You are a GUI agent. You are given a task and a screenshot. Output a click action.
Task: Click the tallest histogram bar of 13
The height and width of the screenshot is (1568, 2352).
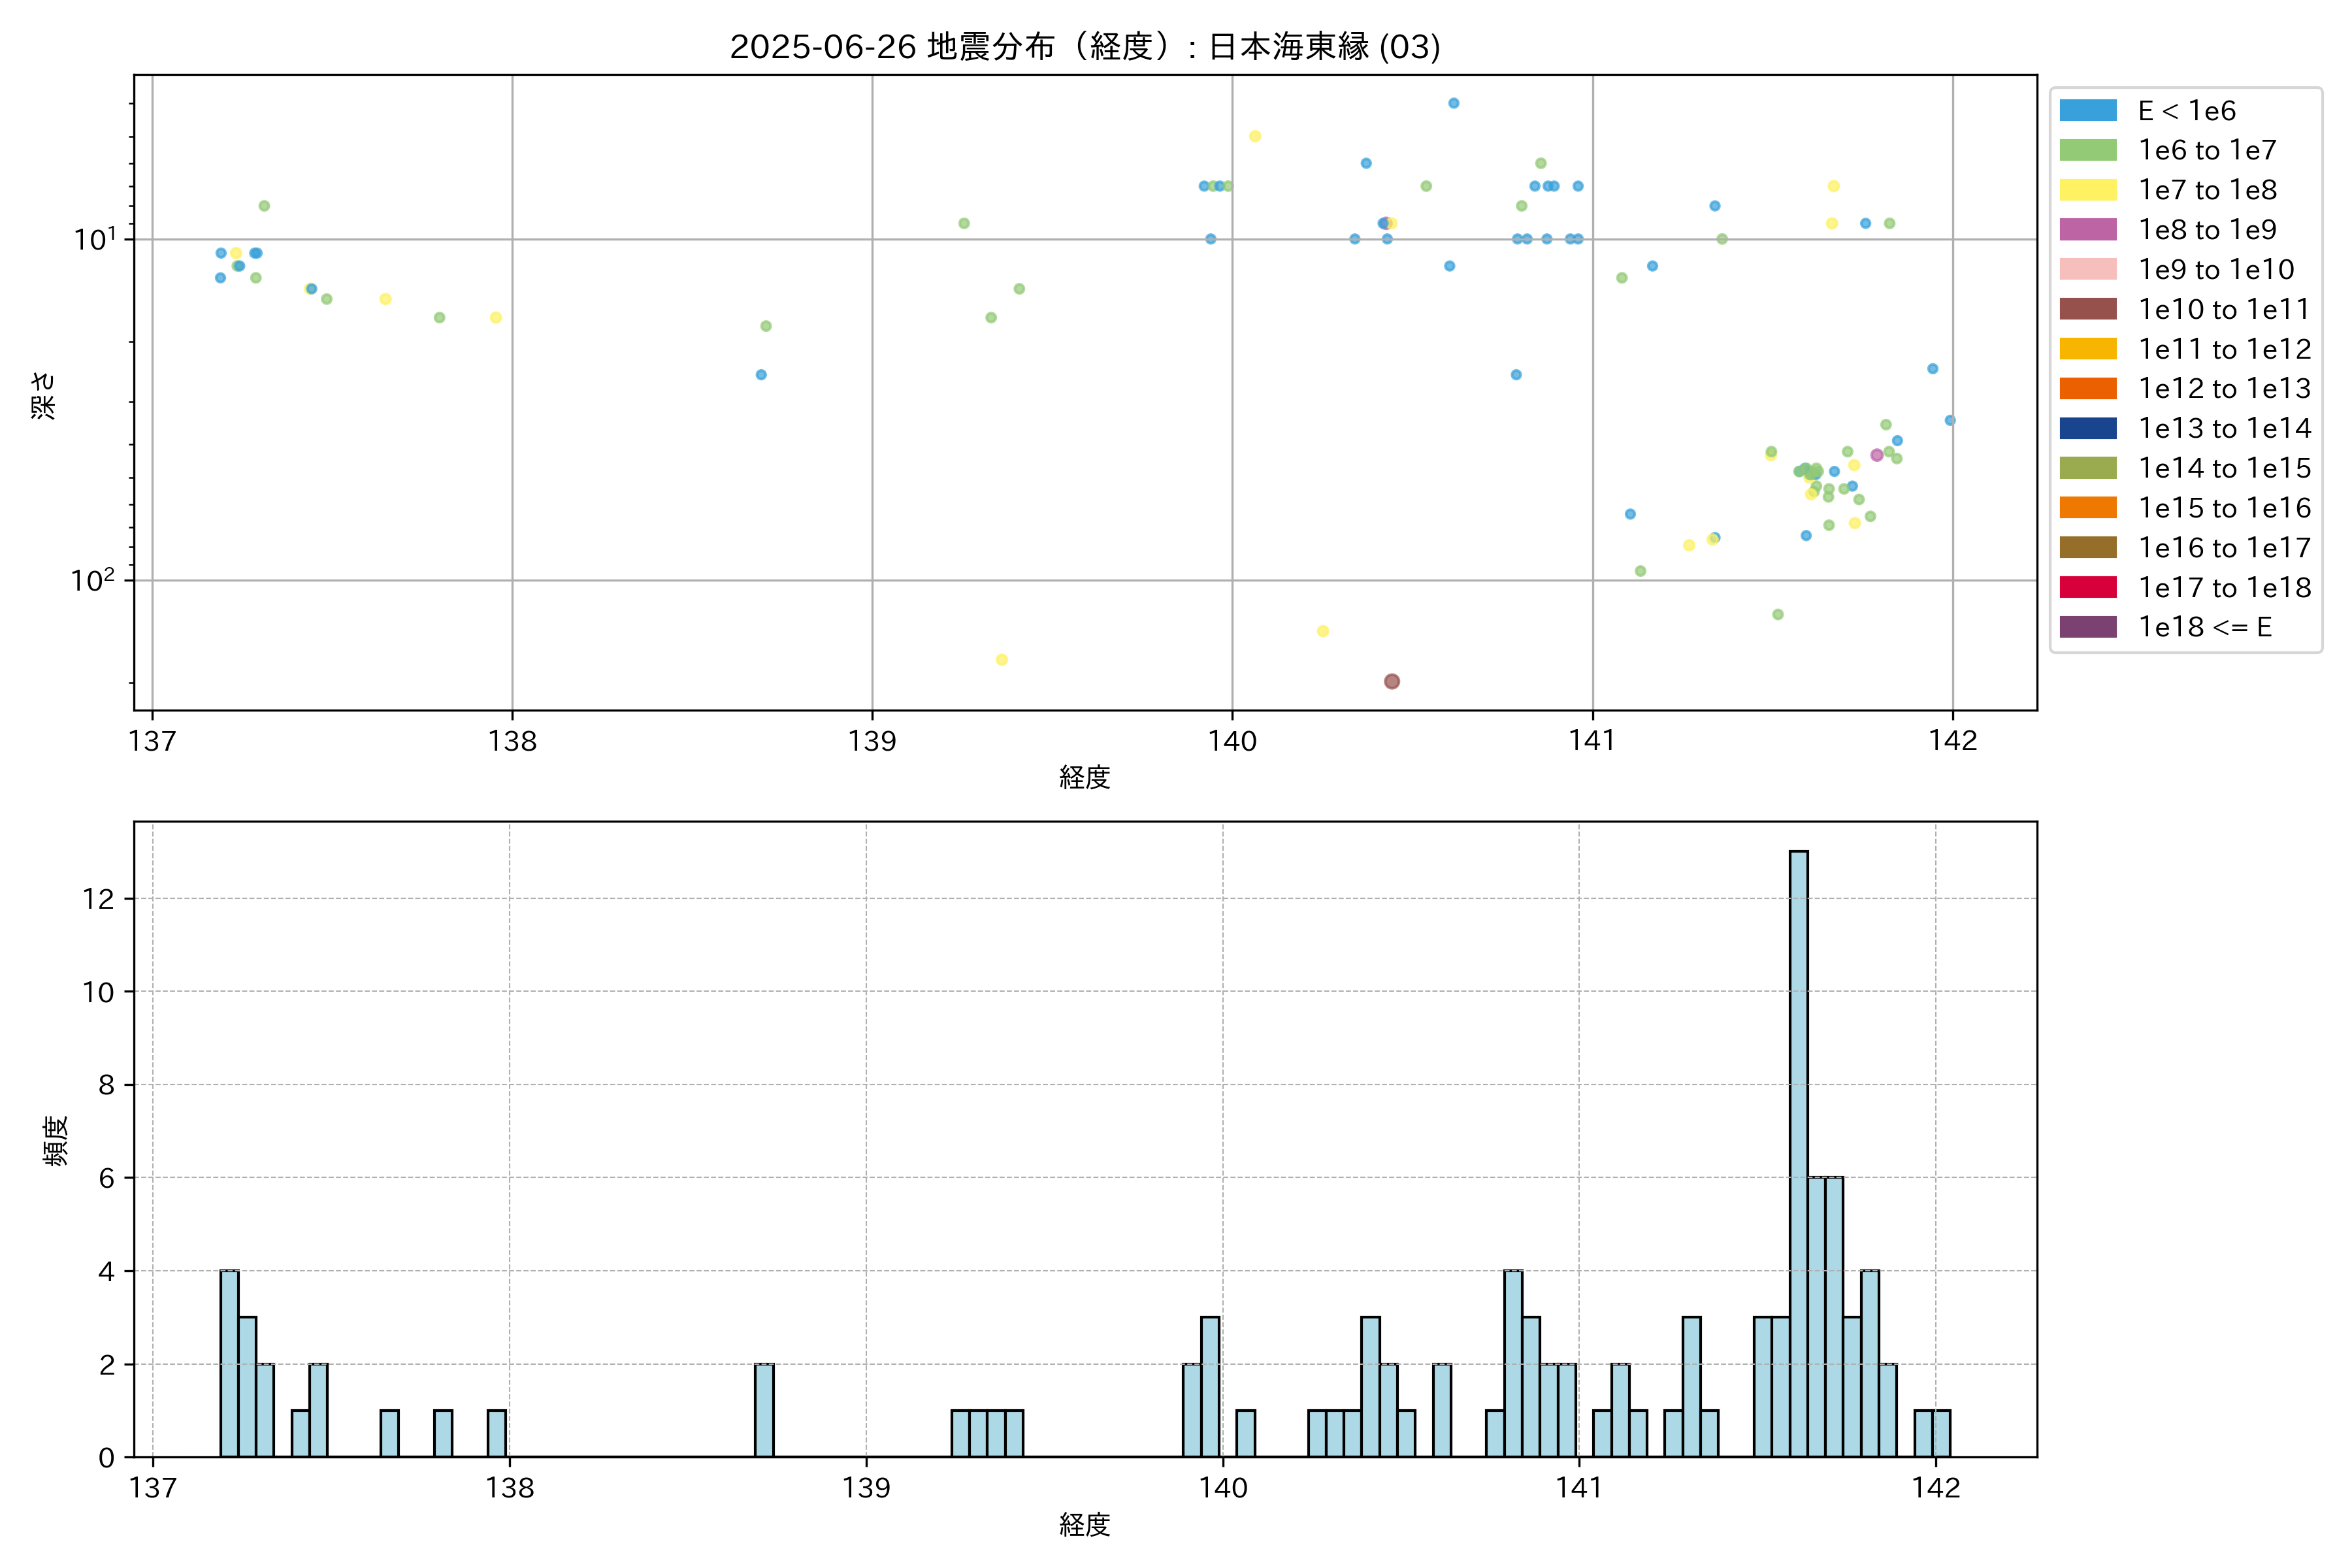click(1798, 1150)
